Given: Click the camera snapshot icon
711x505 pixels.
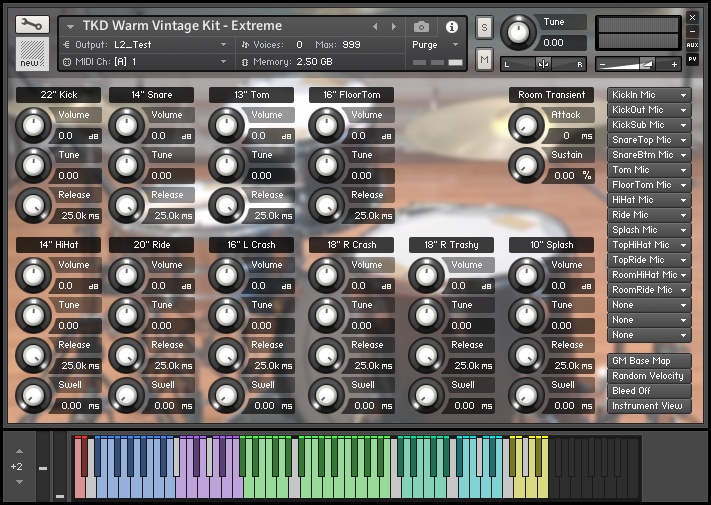Looking at the screenshot, I should click(421, 27).
